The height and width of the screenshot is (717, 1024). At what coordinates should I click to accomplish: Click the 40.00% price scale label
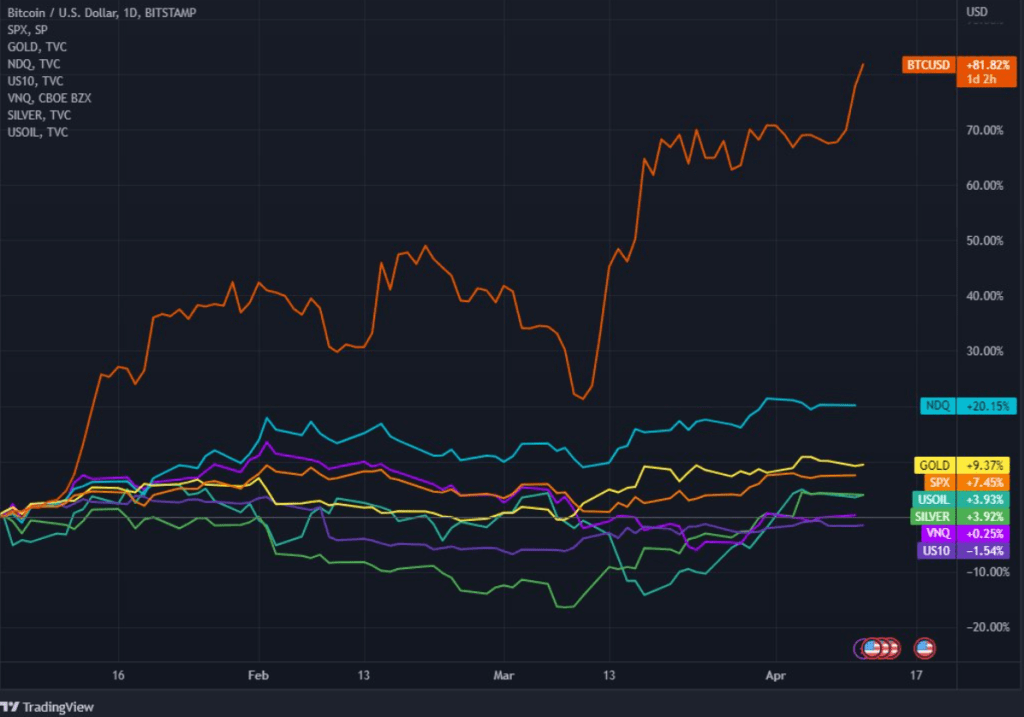[985, 296]
